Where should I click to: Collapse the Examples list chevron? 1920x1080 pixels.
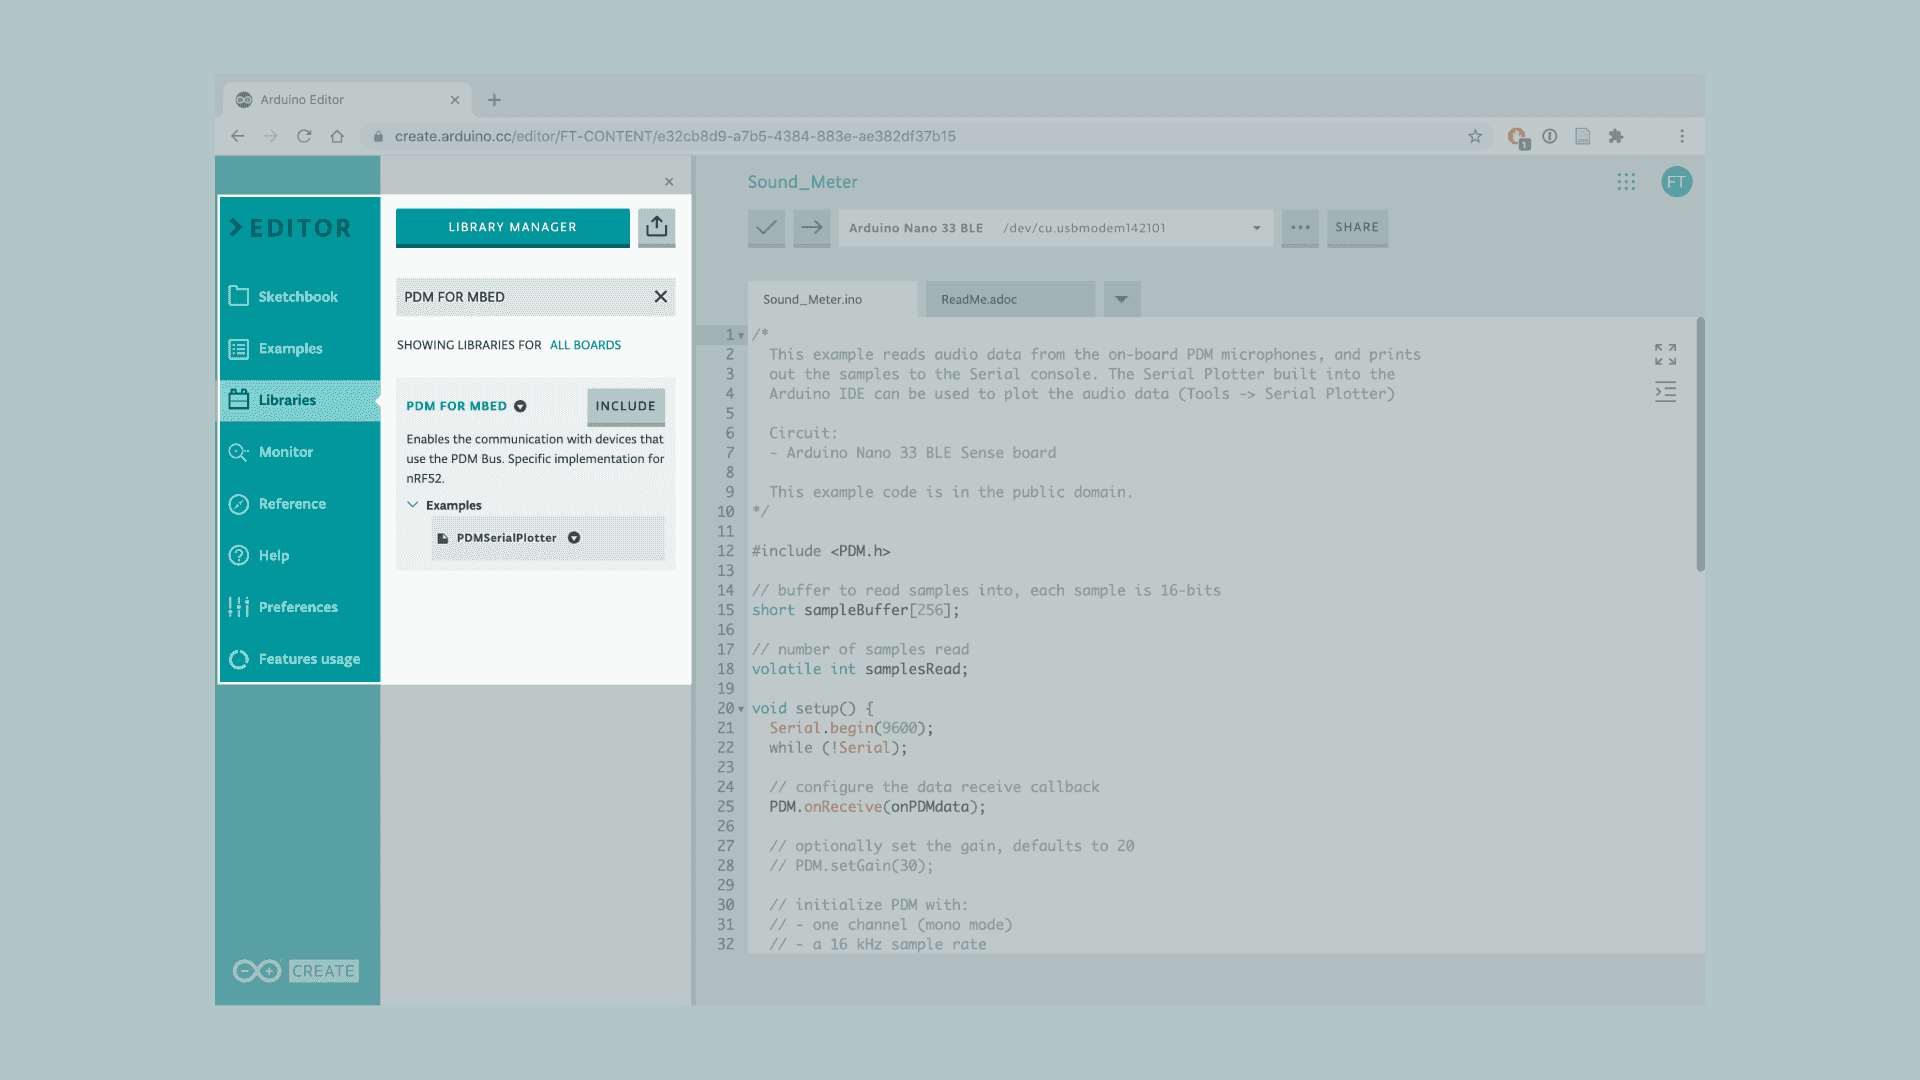point(412,505)
